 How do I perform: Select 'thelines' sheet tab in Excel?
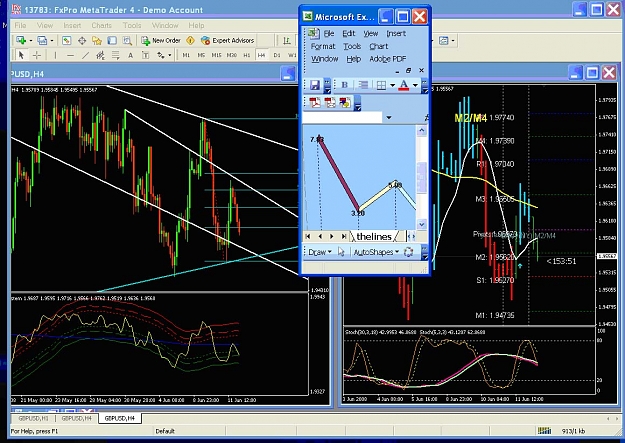(x=374, y=236)
